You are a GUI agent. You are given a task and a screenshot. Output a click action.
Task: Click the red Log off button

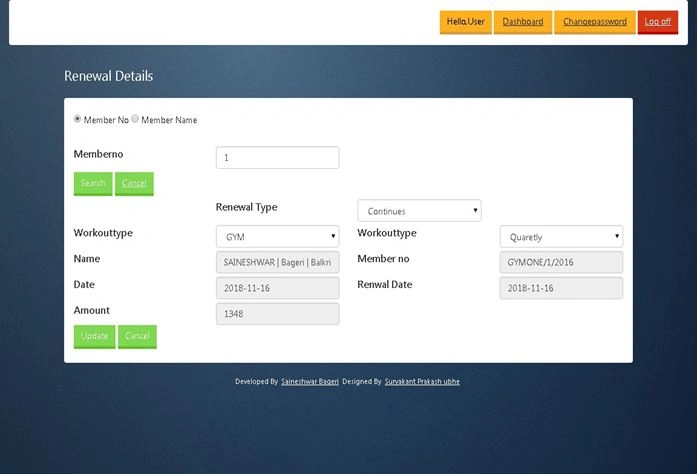click(658, 22)
